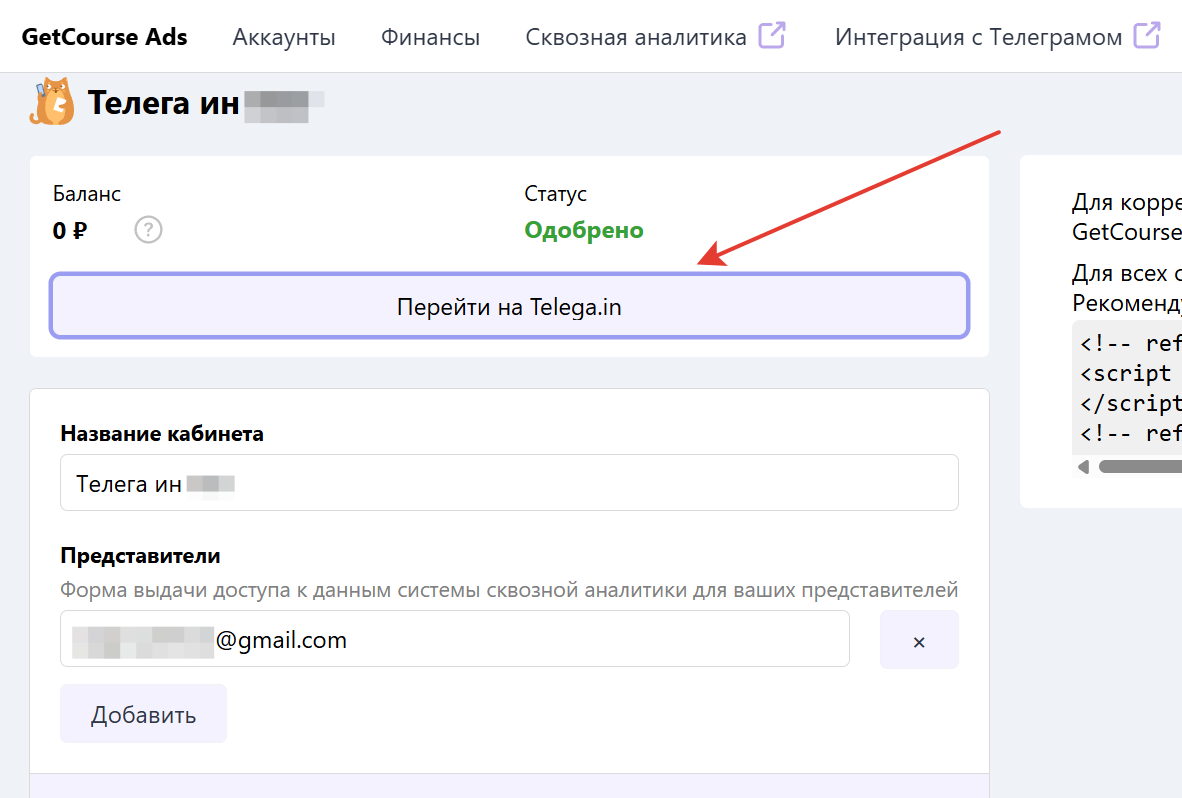
Task: Open the Аккаунты section
Action: (x=283, y=36)
